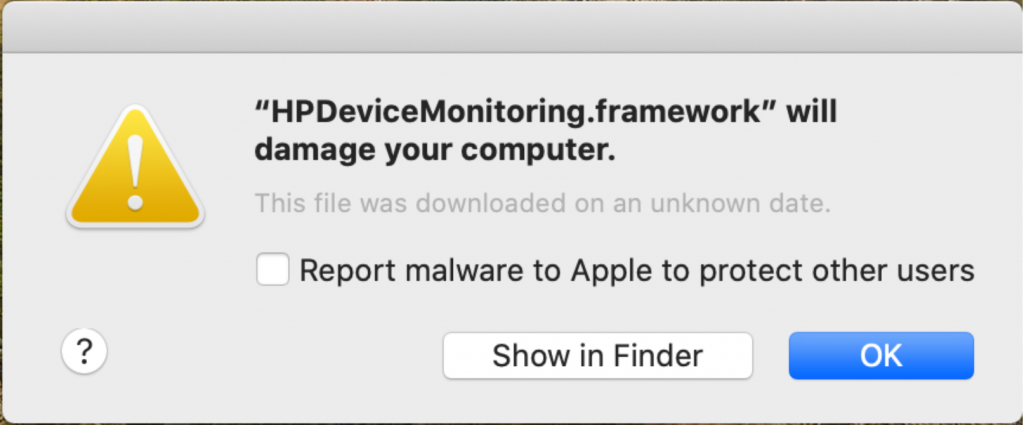The image size is (1024, 425).
Task: Select the words "protect other users" in the label
Action: tap(837, 270)
